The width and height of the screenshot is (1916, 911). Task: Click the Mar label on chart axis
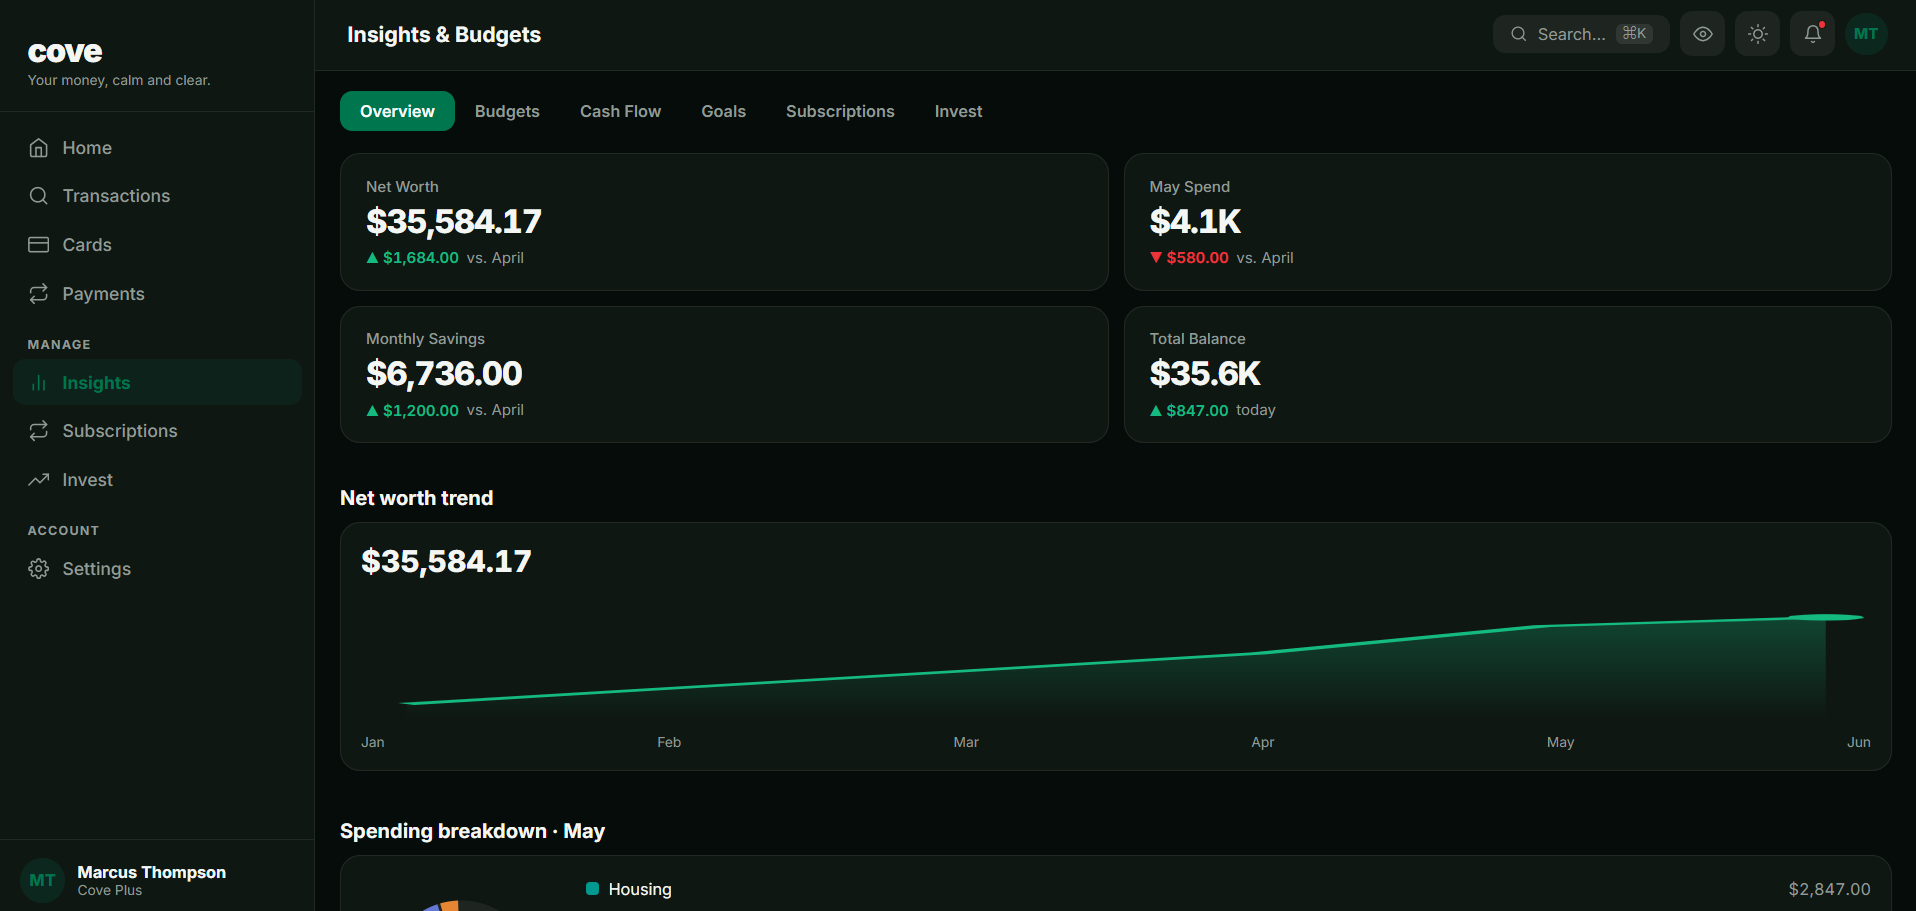point(966,742)
